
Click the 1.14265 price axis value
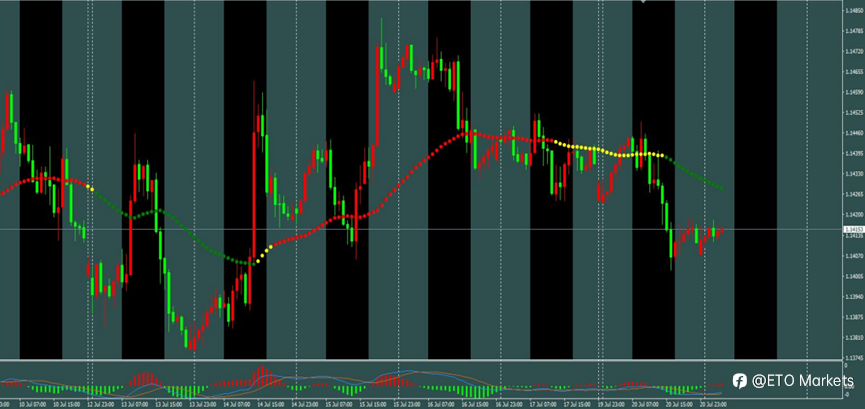pyautogui.click(x=855, y=194)
